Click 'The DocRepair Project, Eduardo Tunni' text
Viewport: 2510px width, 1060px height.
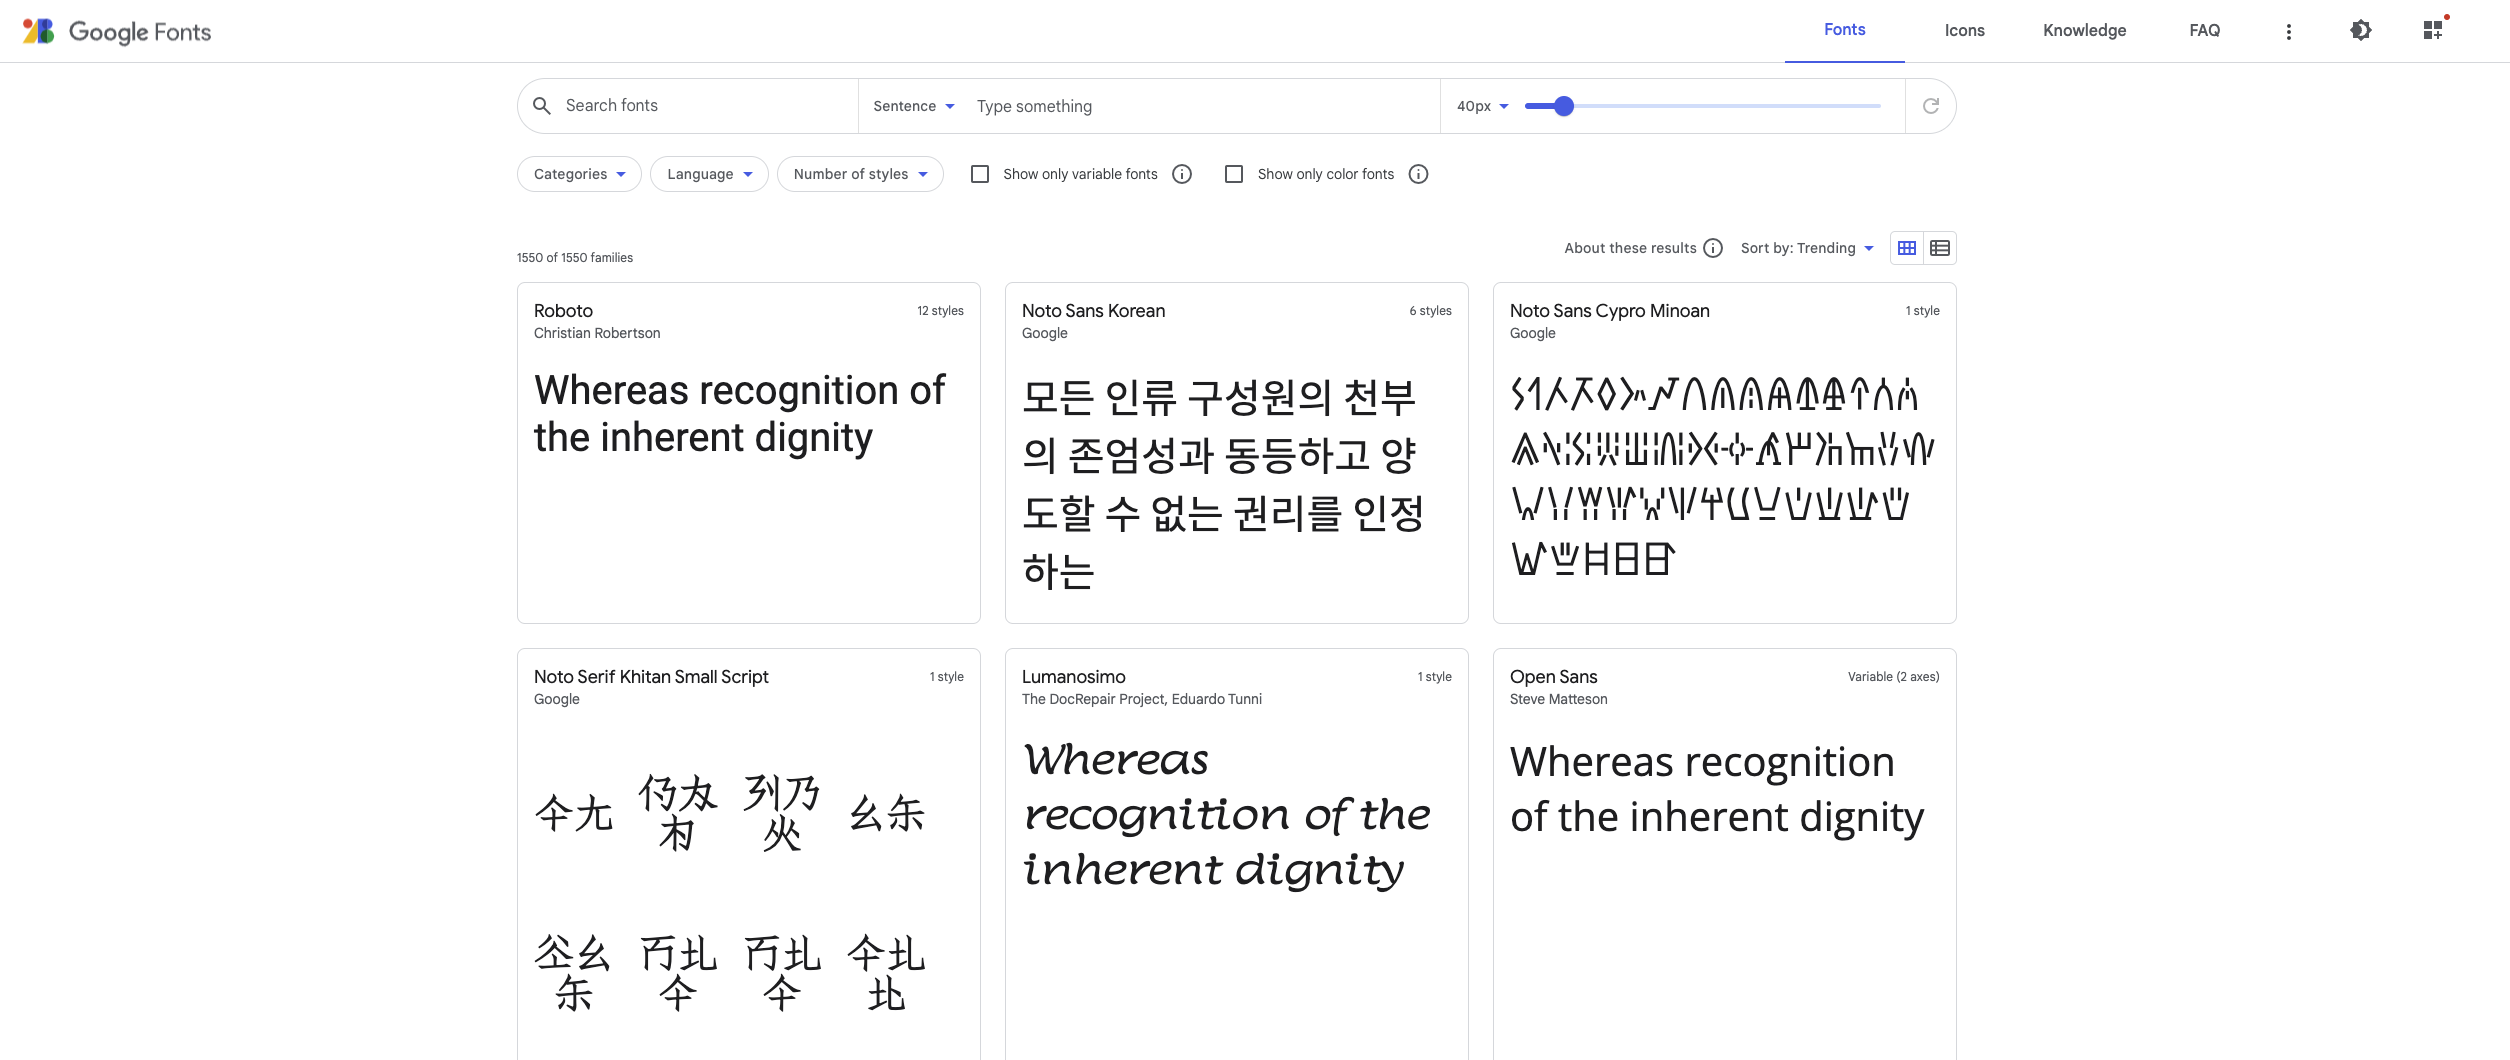coord(1141,699)
